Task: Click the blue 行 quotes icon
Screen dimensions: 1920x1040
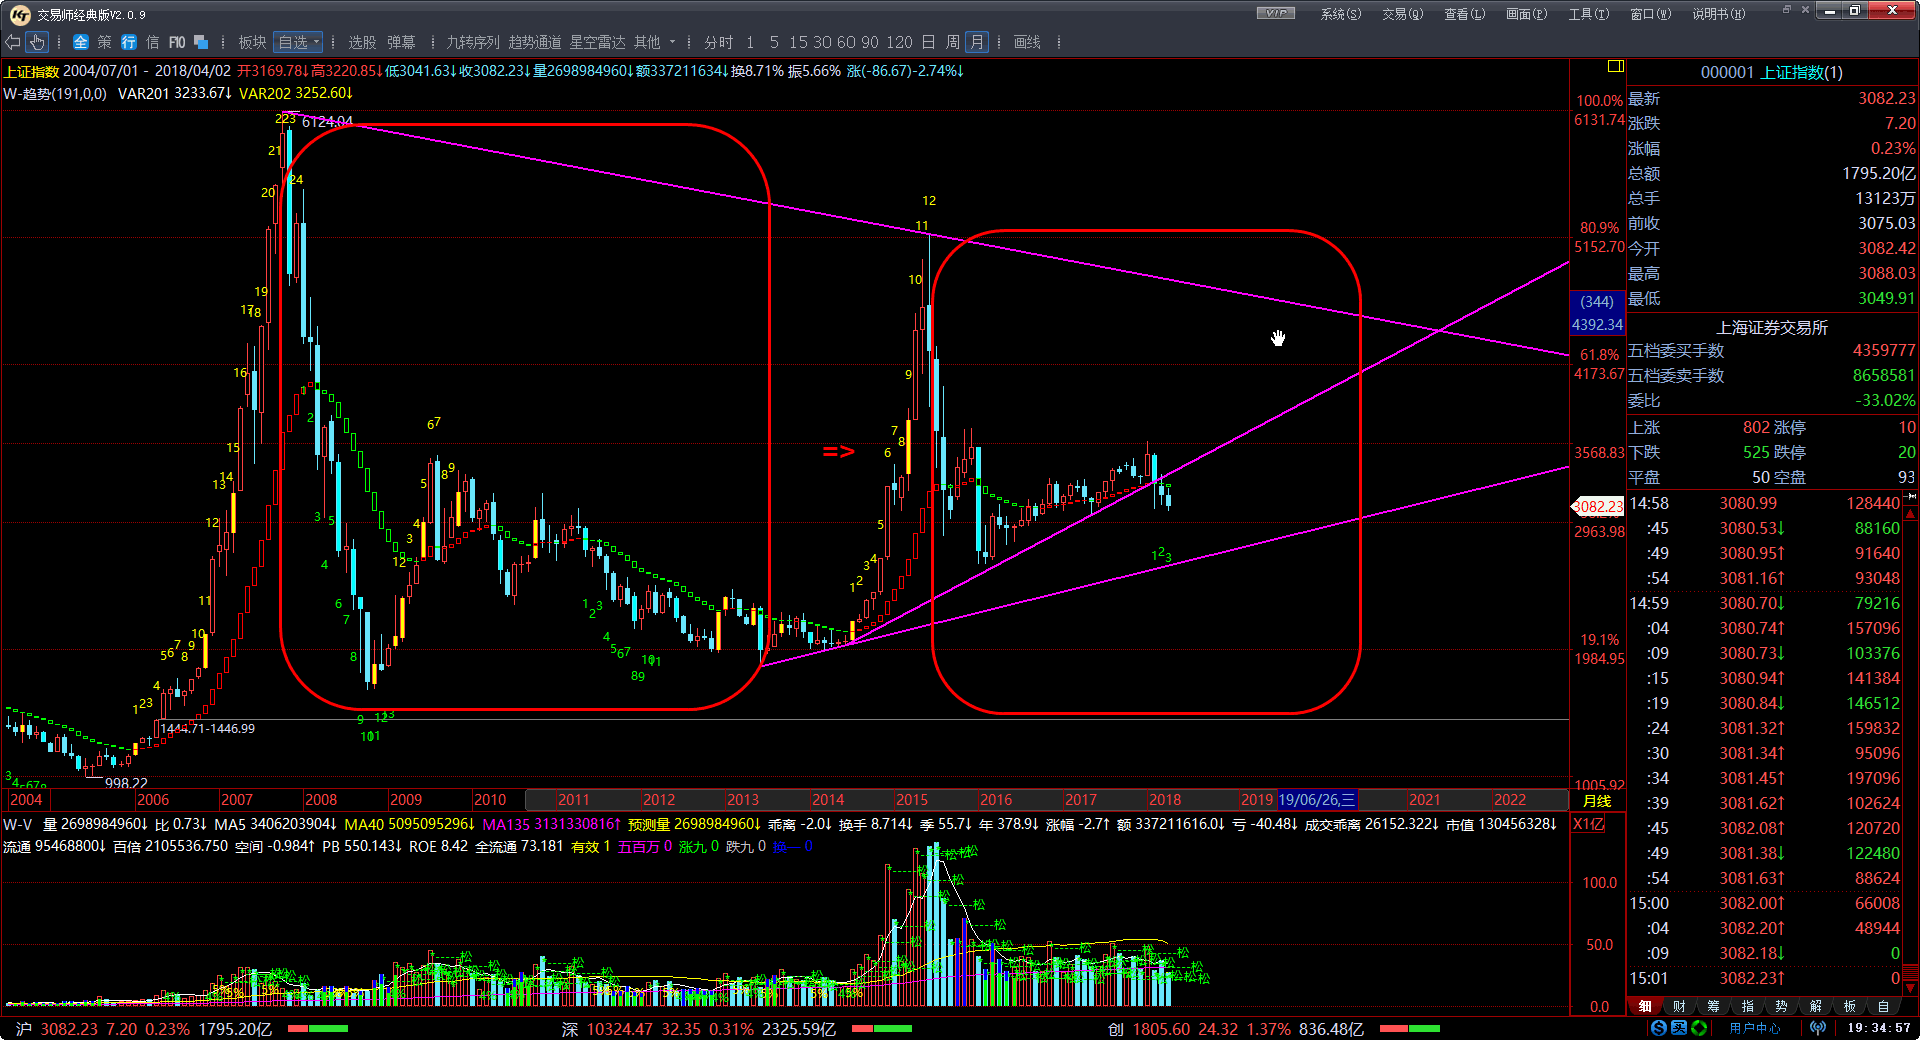Action: [129, 42]
